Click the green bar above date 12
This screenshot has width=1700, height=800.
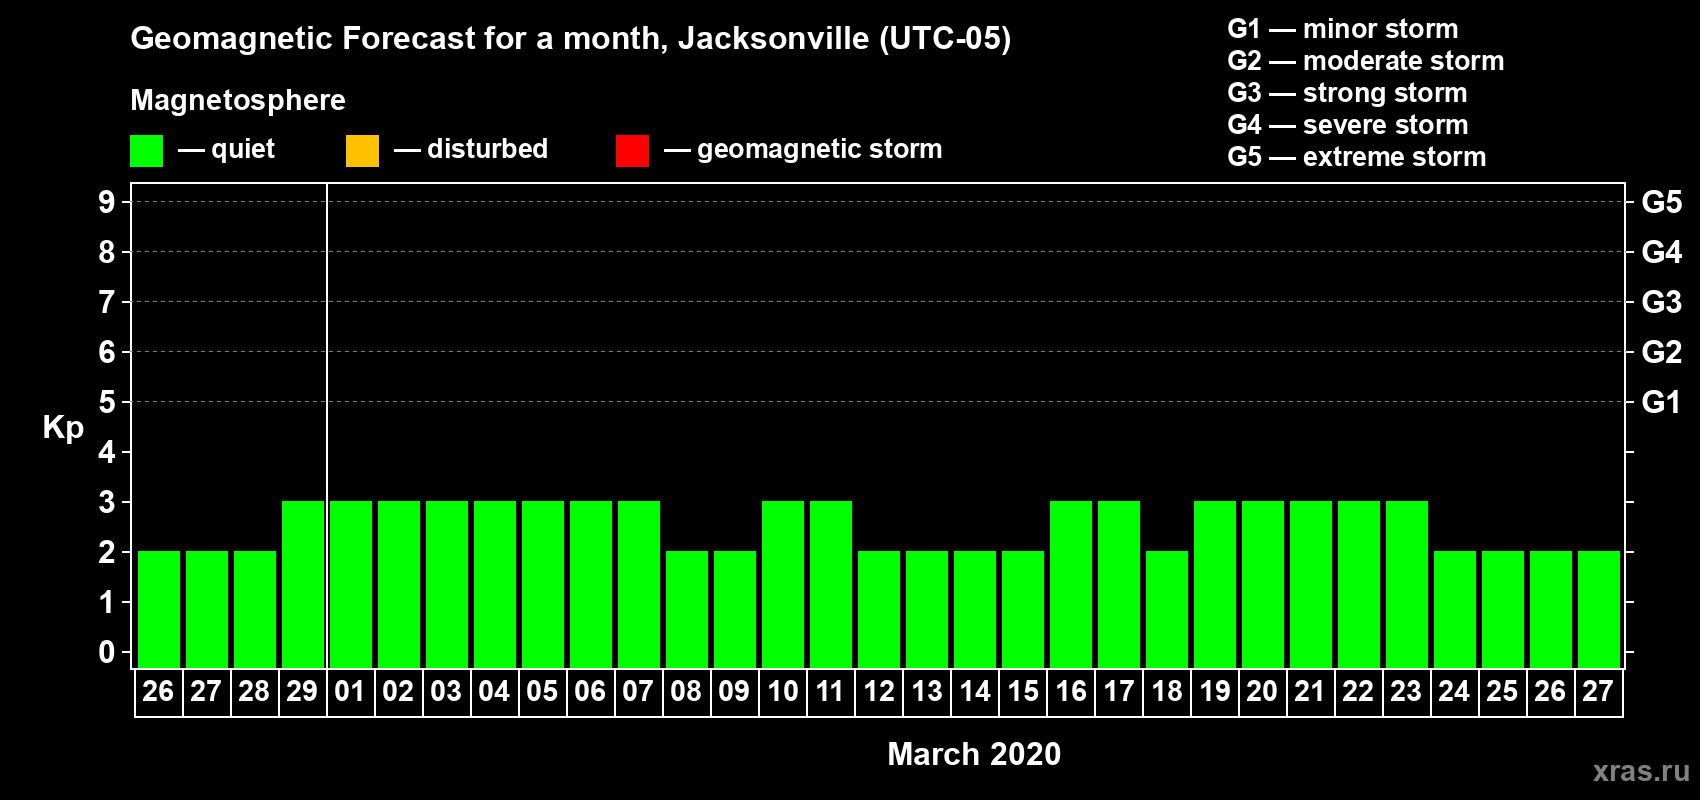[x=879, y=609]
